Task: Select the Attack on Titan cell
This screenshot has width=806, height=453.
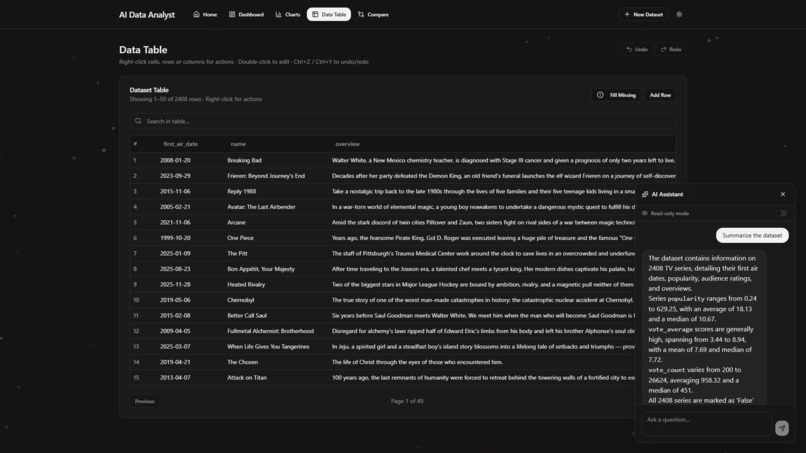Action: [x=247, y=377]
